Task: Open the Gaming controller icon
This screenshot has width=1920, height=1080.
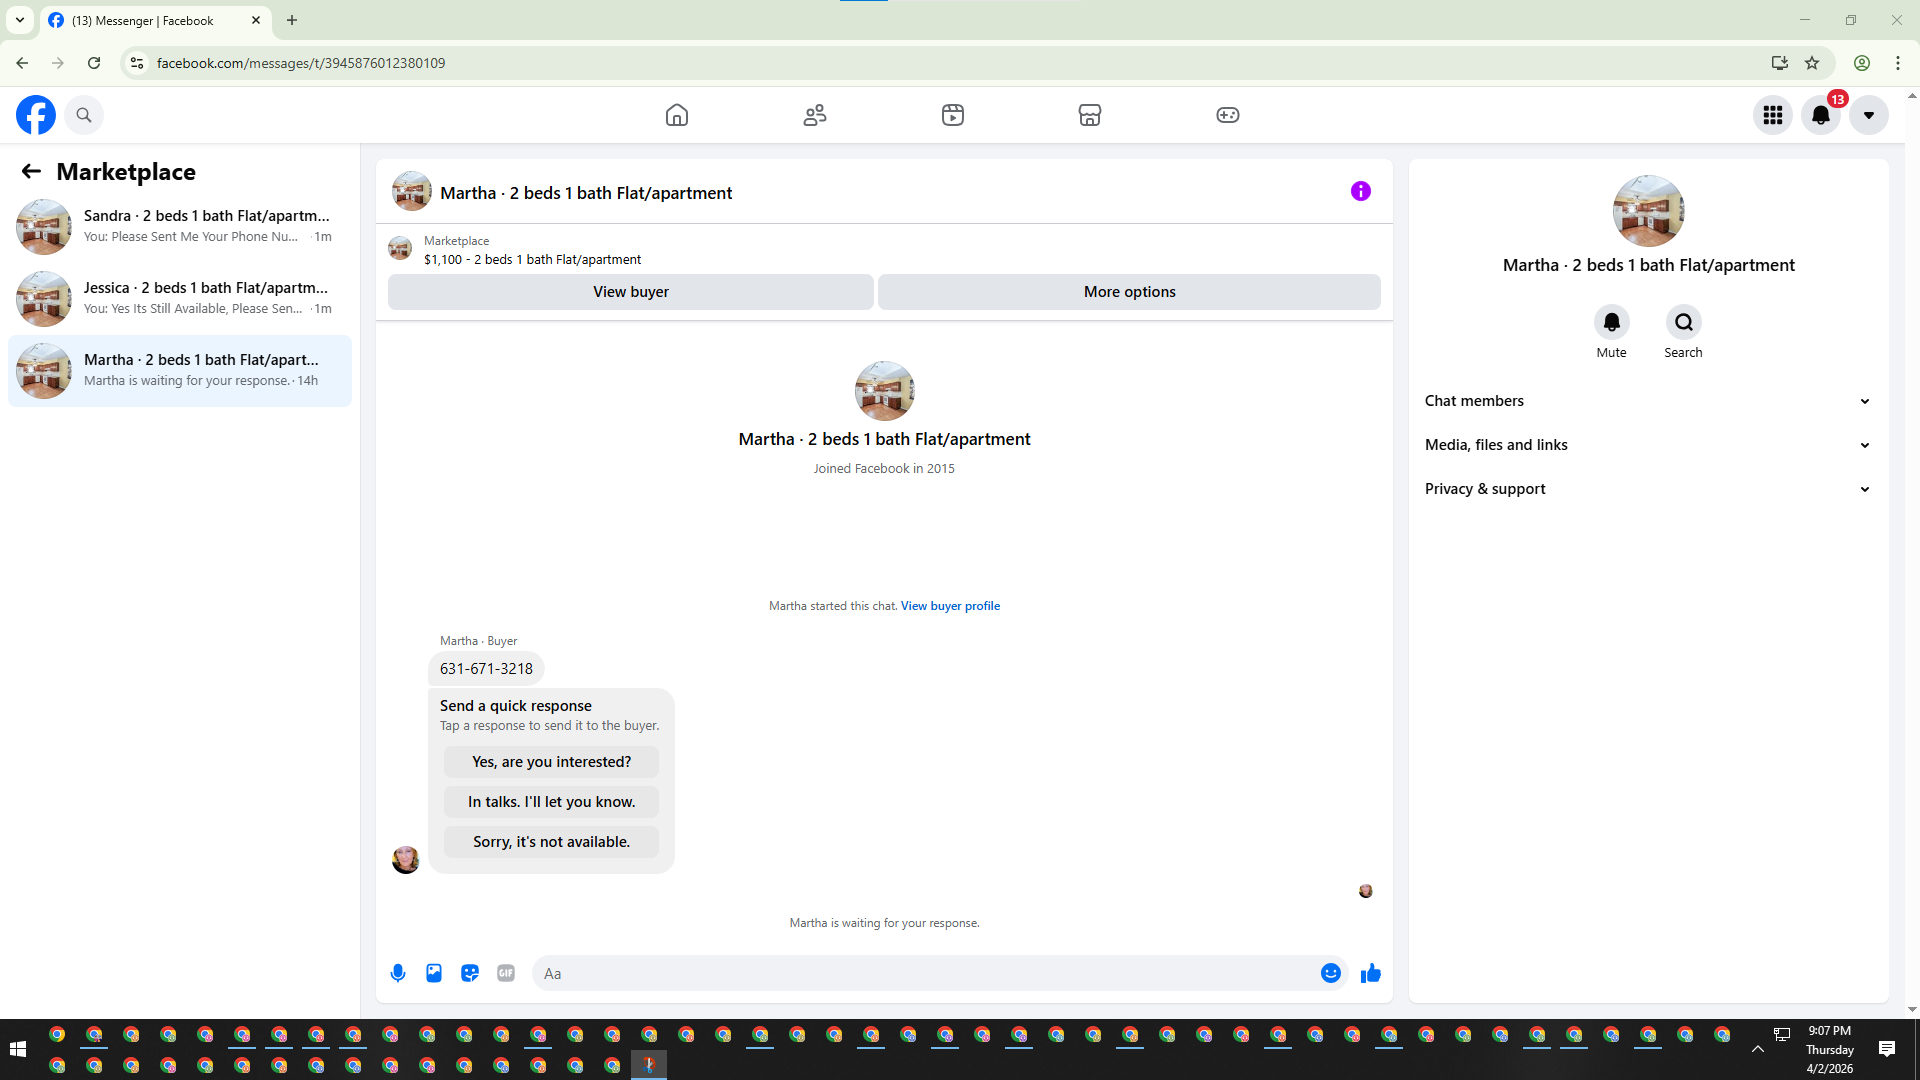Action: [x=1228, y=115]
